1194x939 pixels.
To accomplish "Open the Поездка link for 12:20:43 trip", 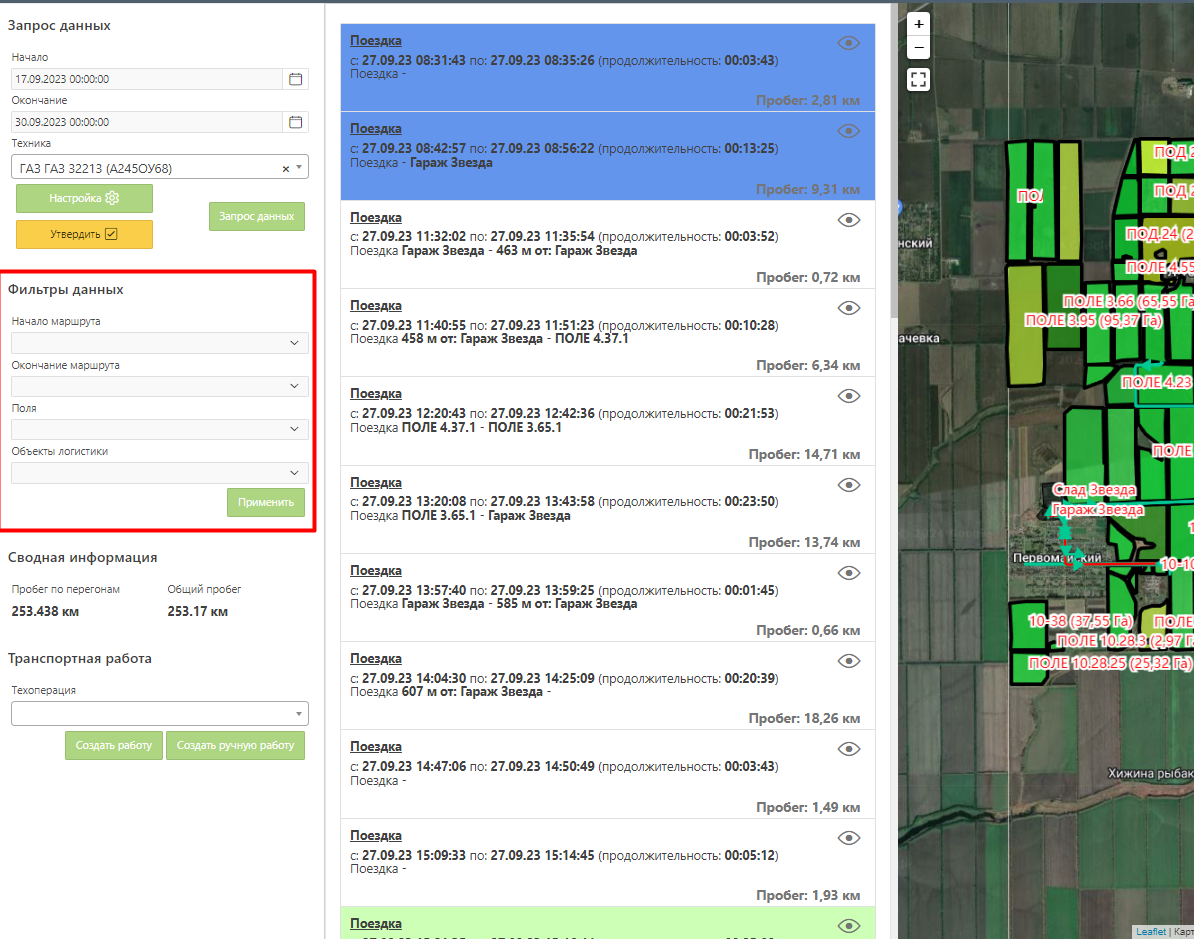I will 376,394.
